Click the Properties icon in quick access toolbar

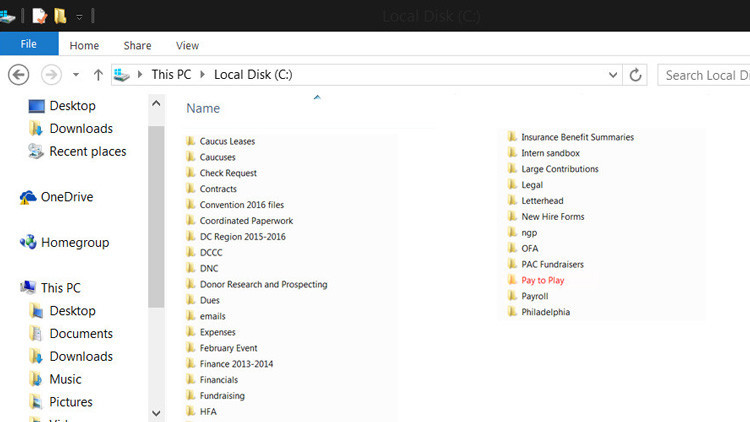39,16
